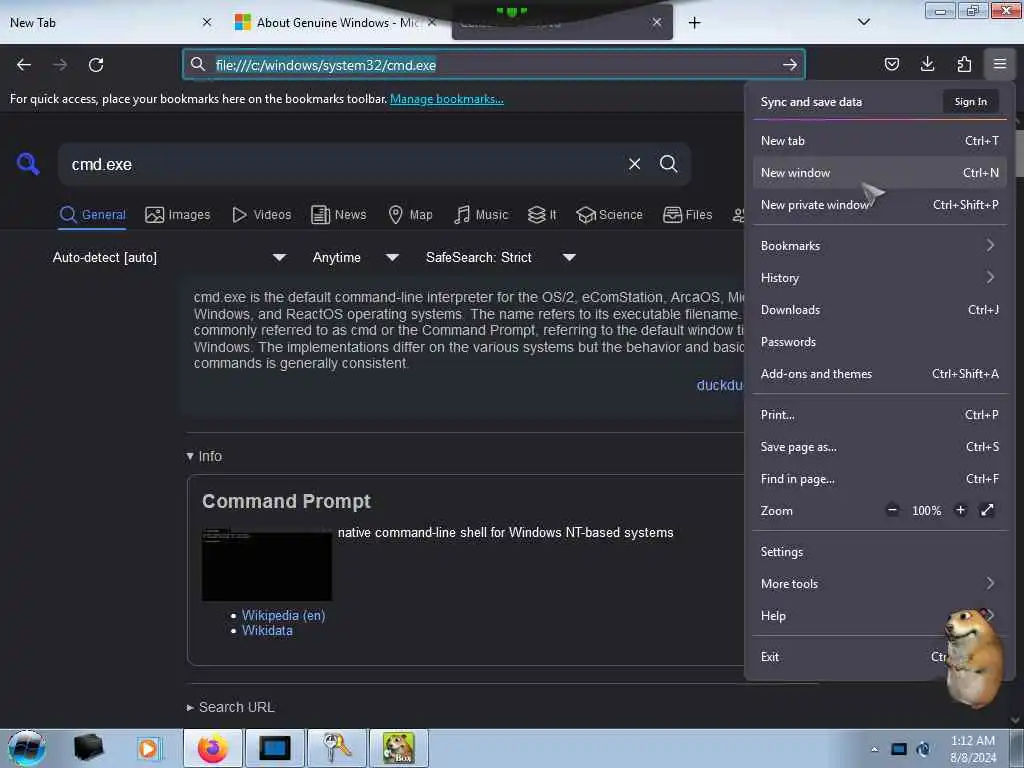
Task: Open the network tray icon
Action: (899, 749)
